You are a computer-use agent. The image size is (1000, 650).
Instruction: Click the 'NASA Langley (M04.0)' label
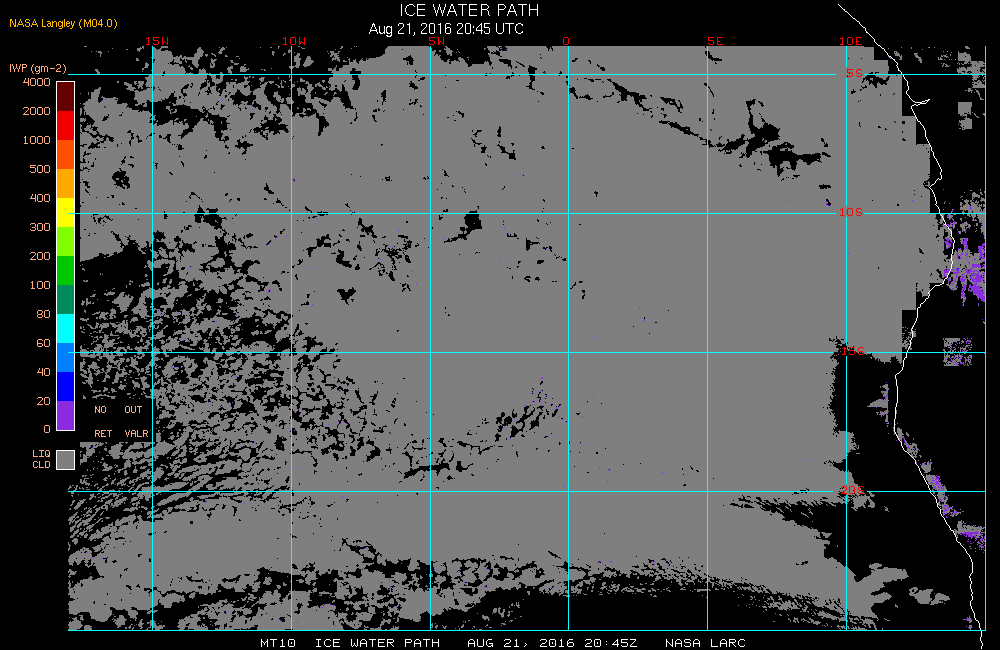[63, 24]
